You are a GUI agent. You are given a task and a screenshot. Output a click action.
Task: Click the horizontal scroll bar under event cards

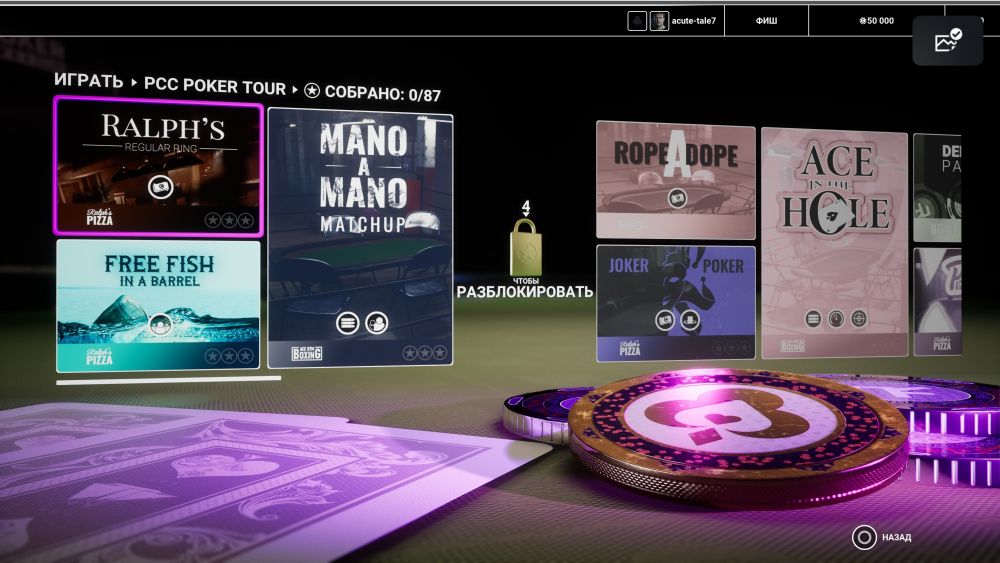(x=168, y=381)
